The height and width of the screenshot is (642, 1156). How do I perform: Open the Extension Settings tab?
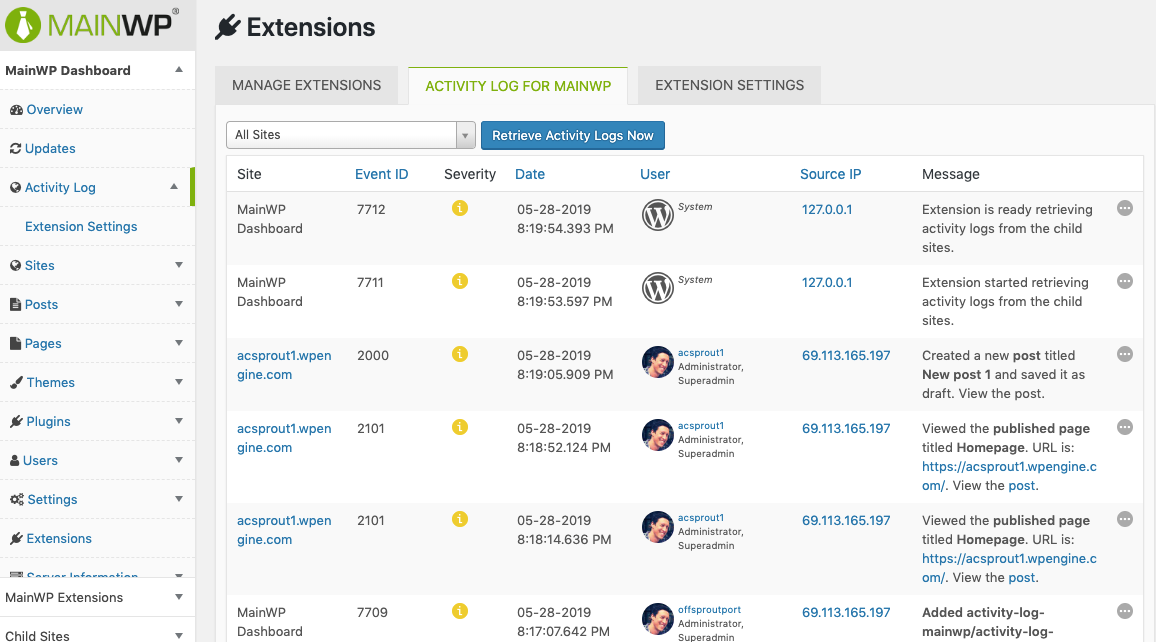pyautogui.click(x=730, y=86)
